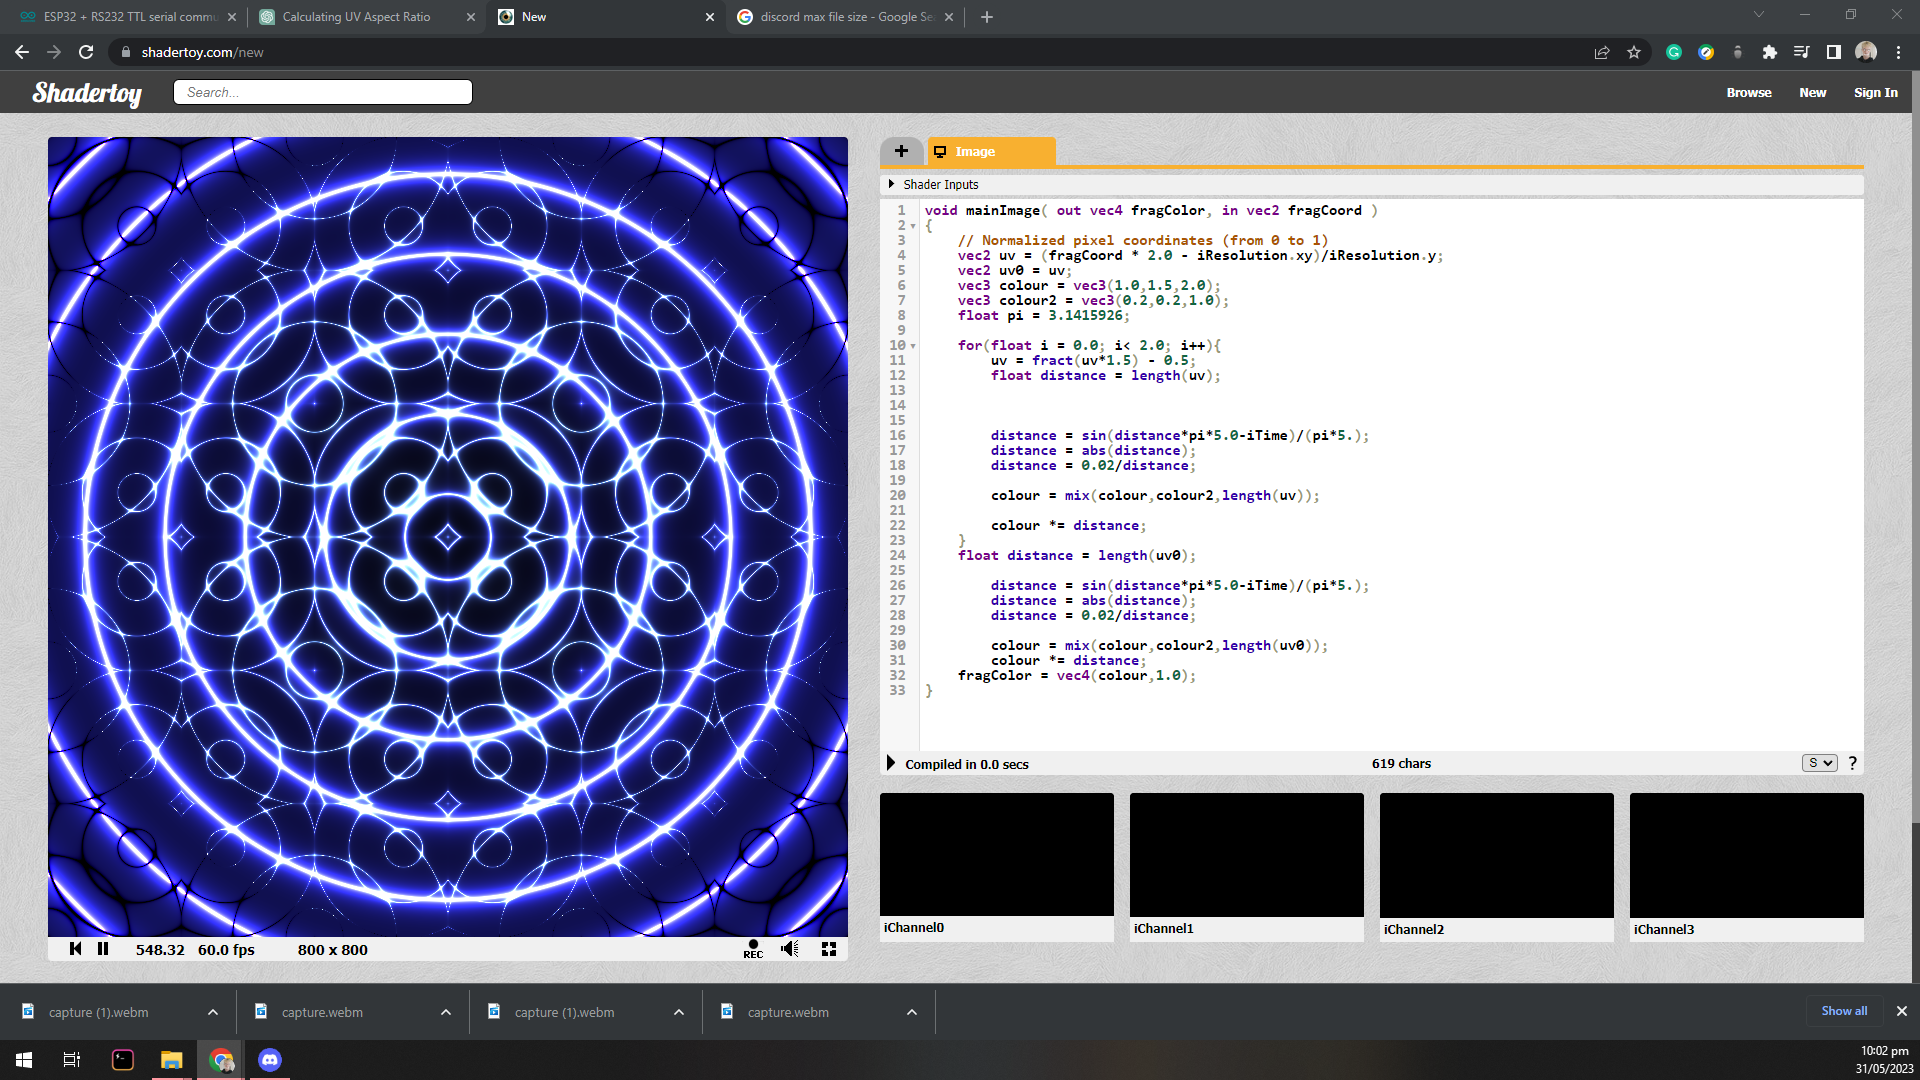Image resolution: width=1920 pixels, height=1080 pixels.
Task: Collapse code fold at line 10
Action: tap(913, 346)
